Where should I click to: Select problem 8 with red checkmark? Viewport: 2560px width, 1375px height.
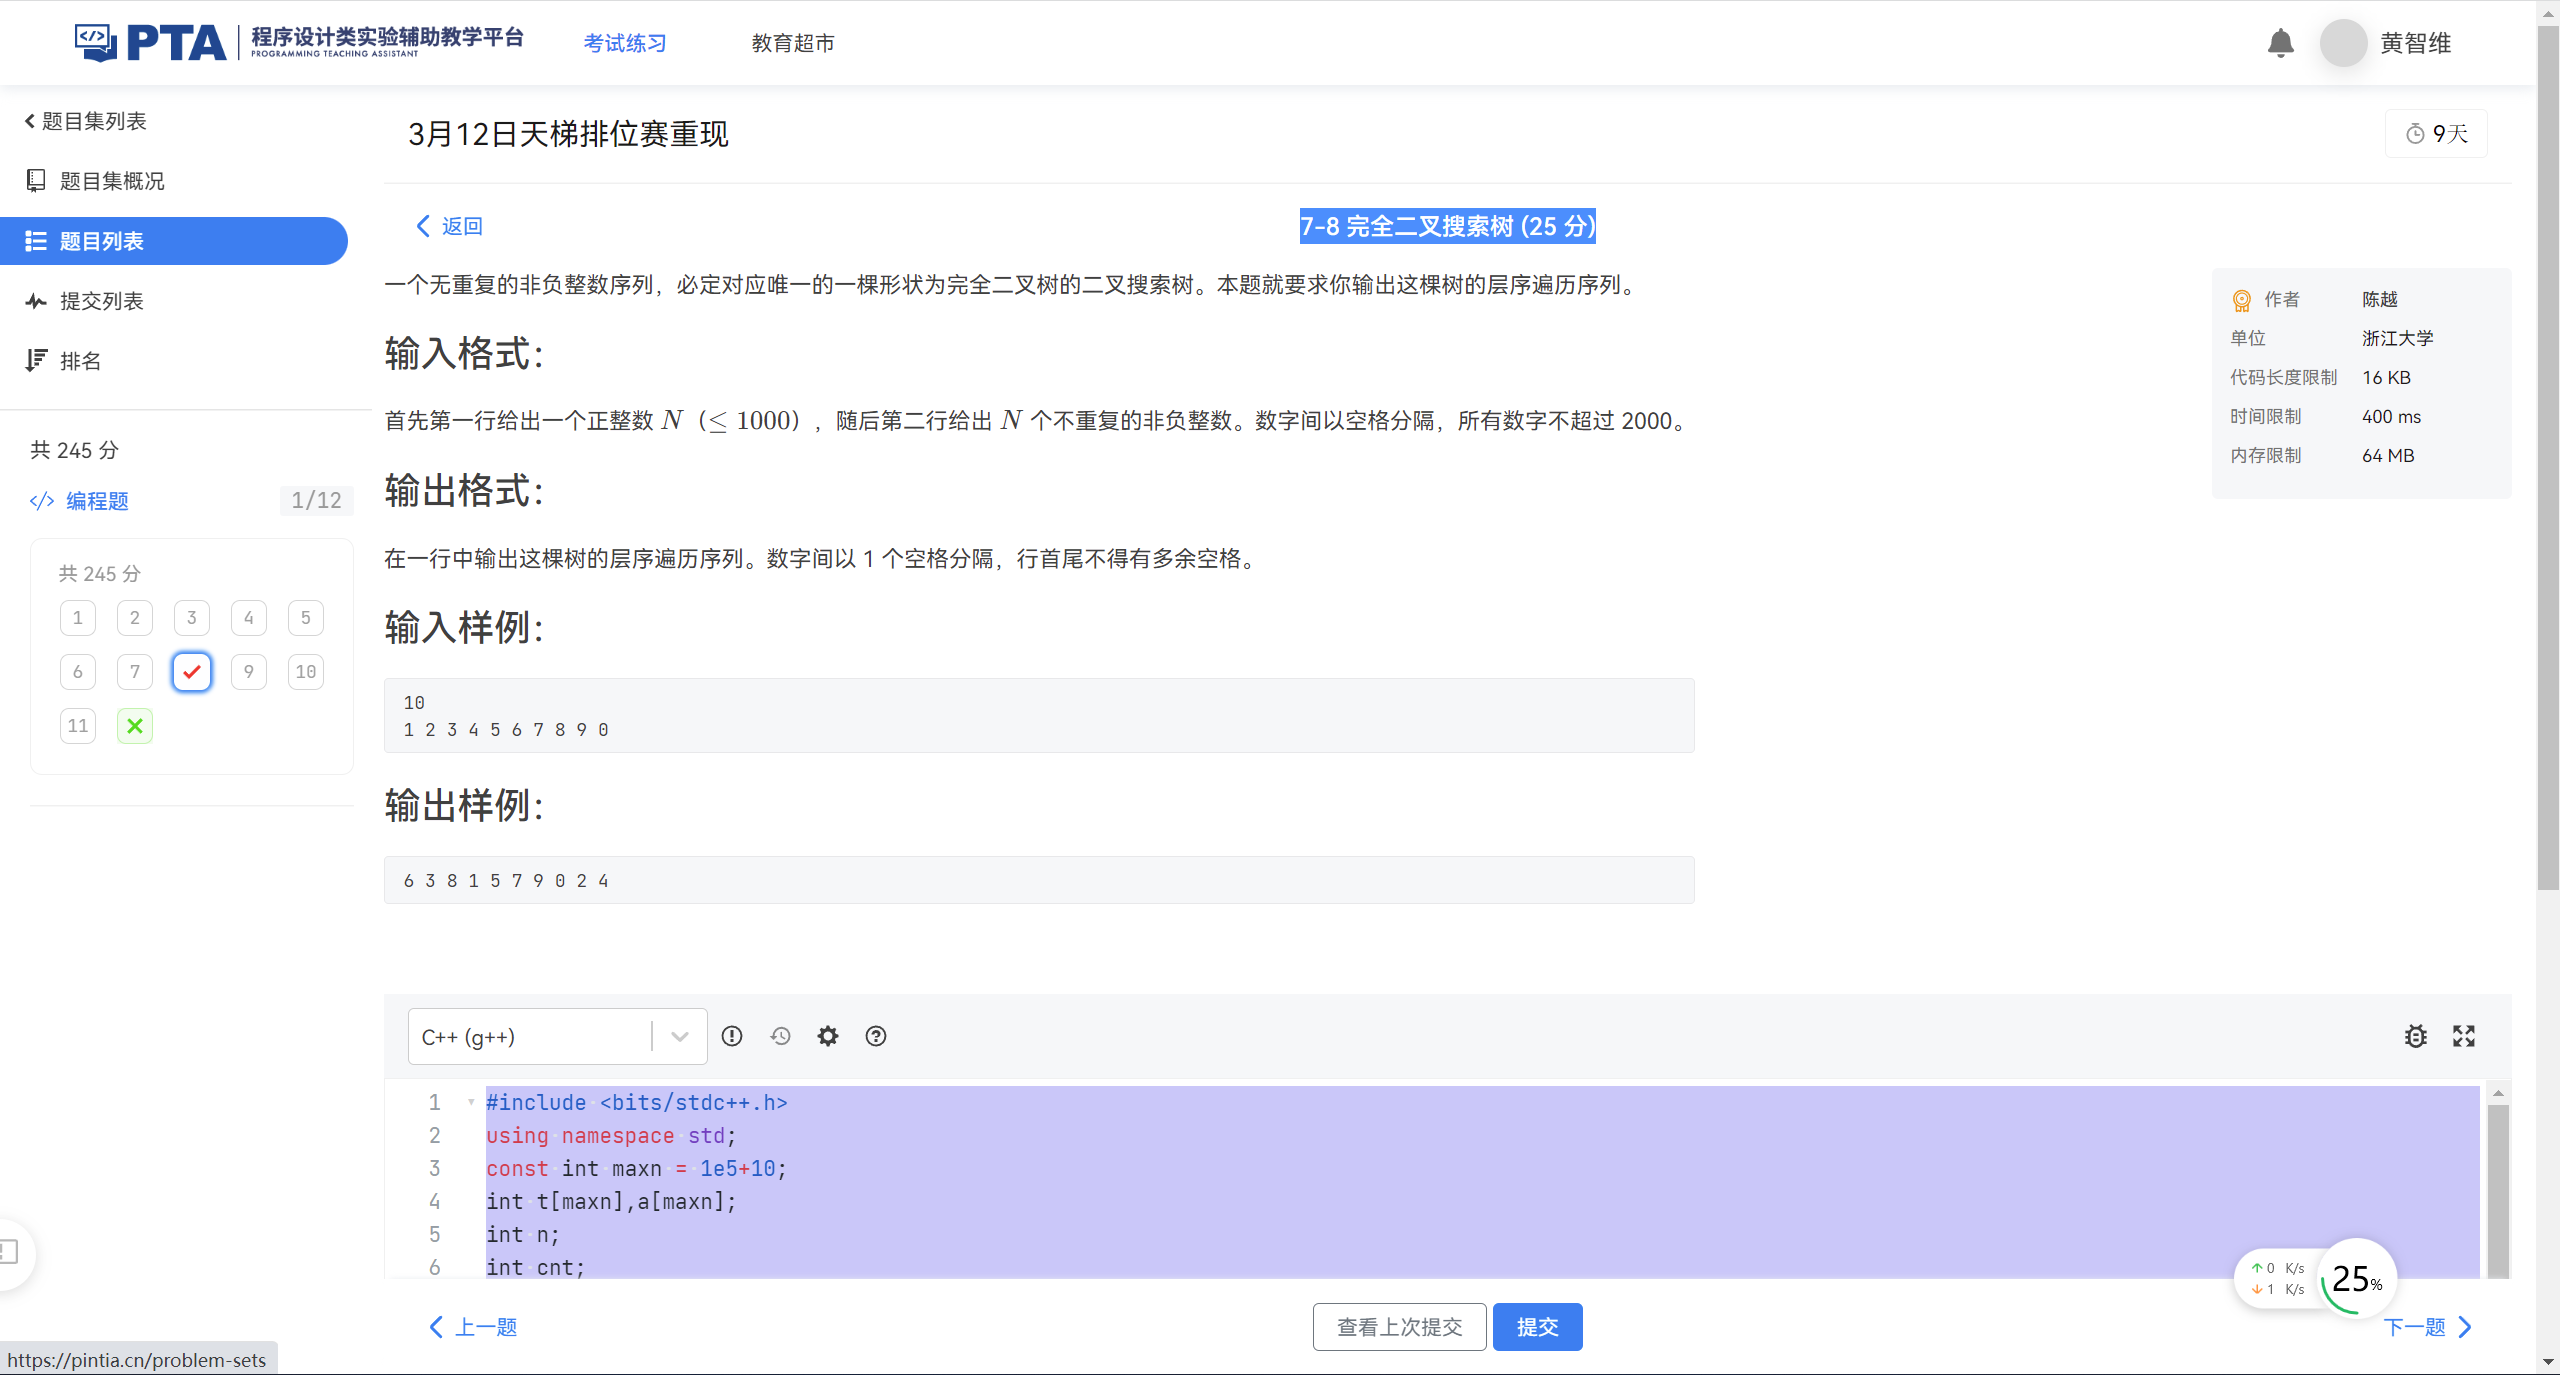192,672
